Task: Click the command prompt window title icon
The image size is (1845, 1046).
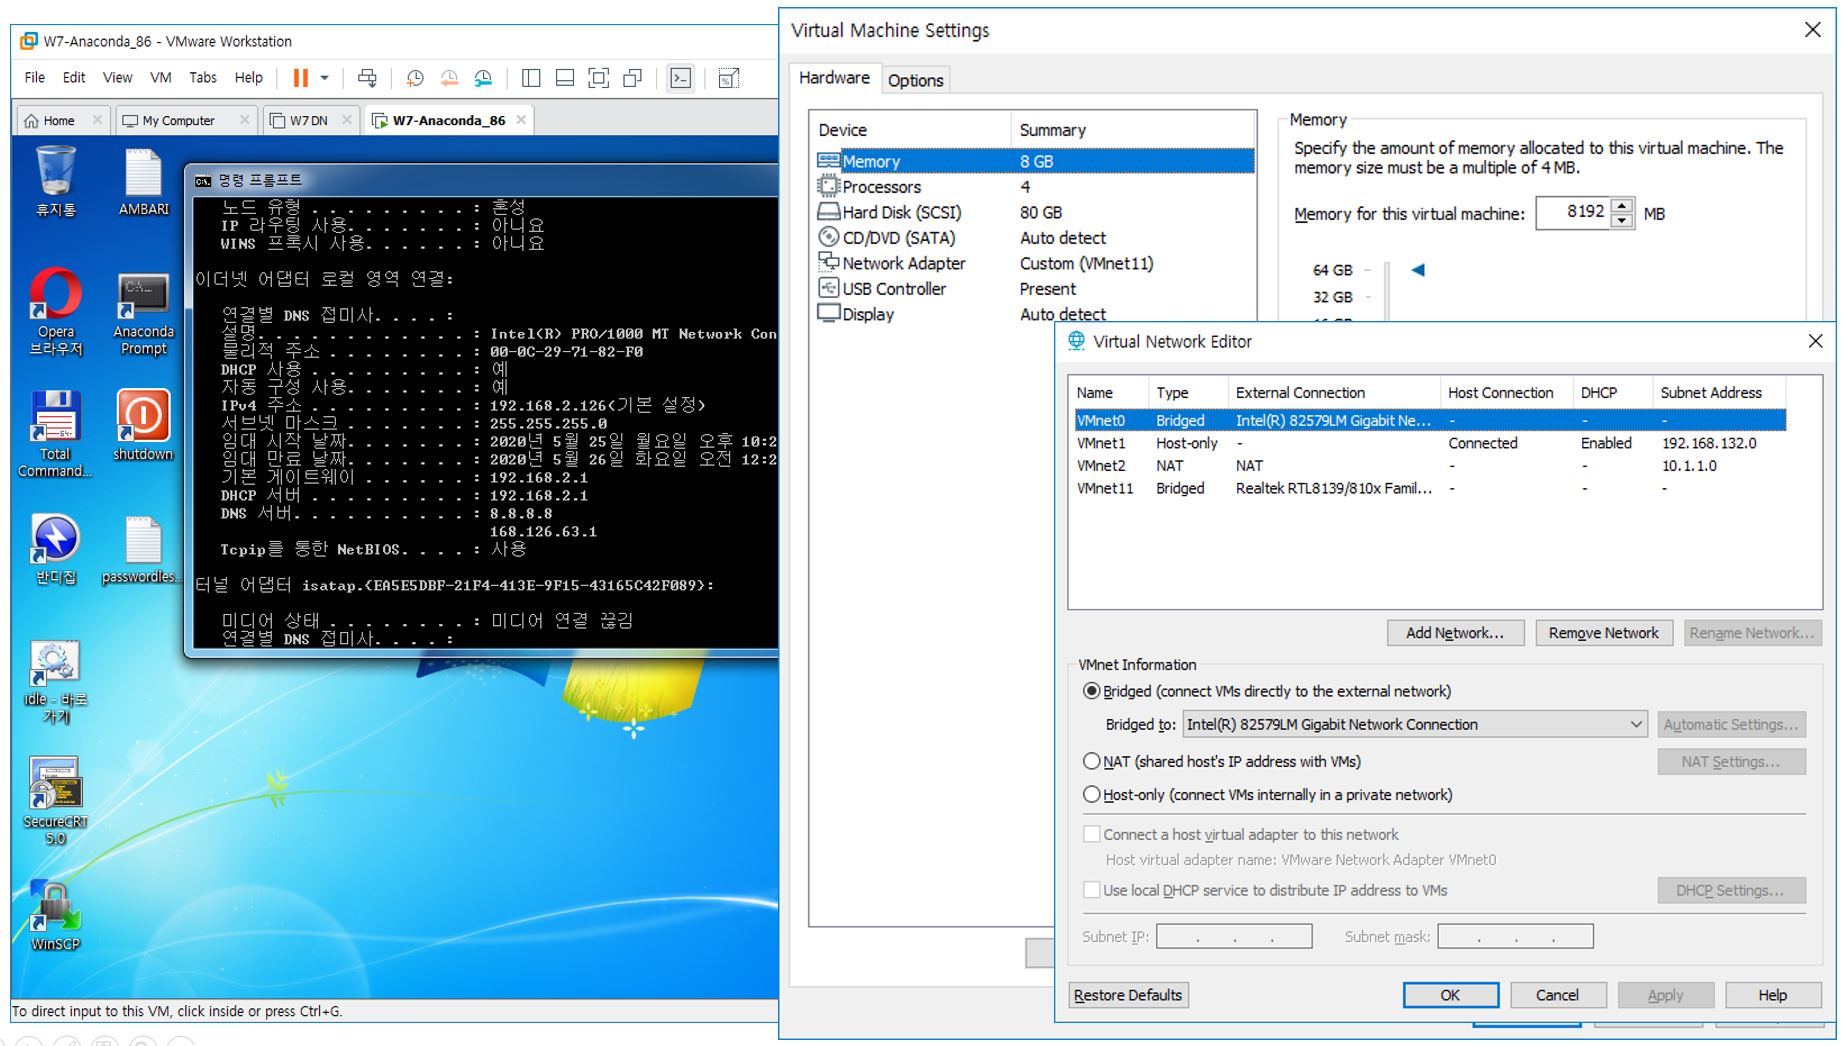Action: click(x=203, y=180)
